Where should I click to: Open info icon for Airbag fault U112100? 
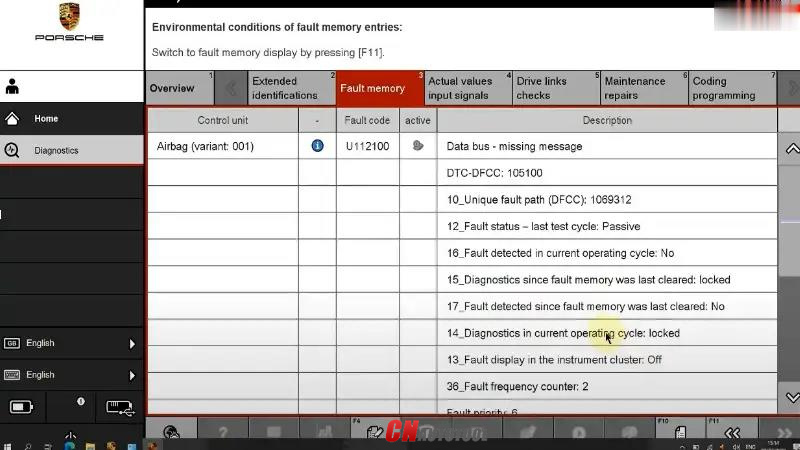coord(317,146)
